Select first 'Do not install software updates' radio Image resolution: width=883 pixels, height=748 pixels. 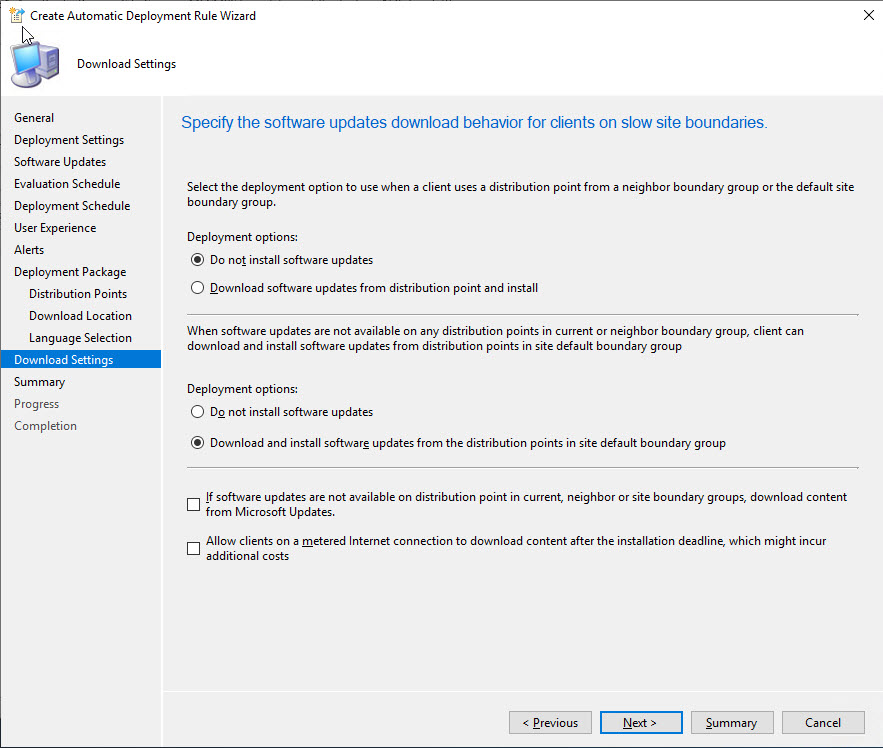click(196, 260)
